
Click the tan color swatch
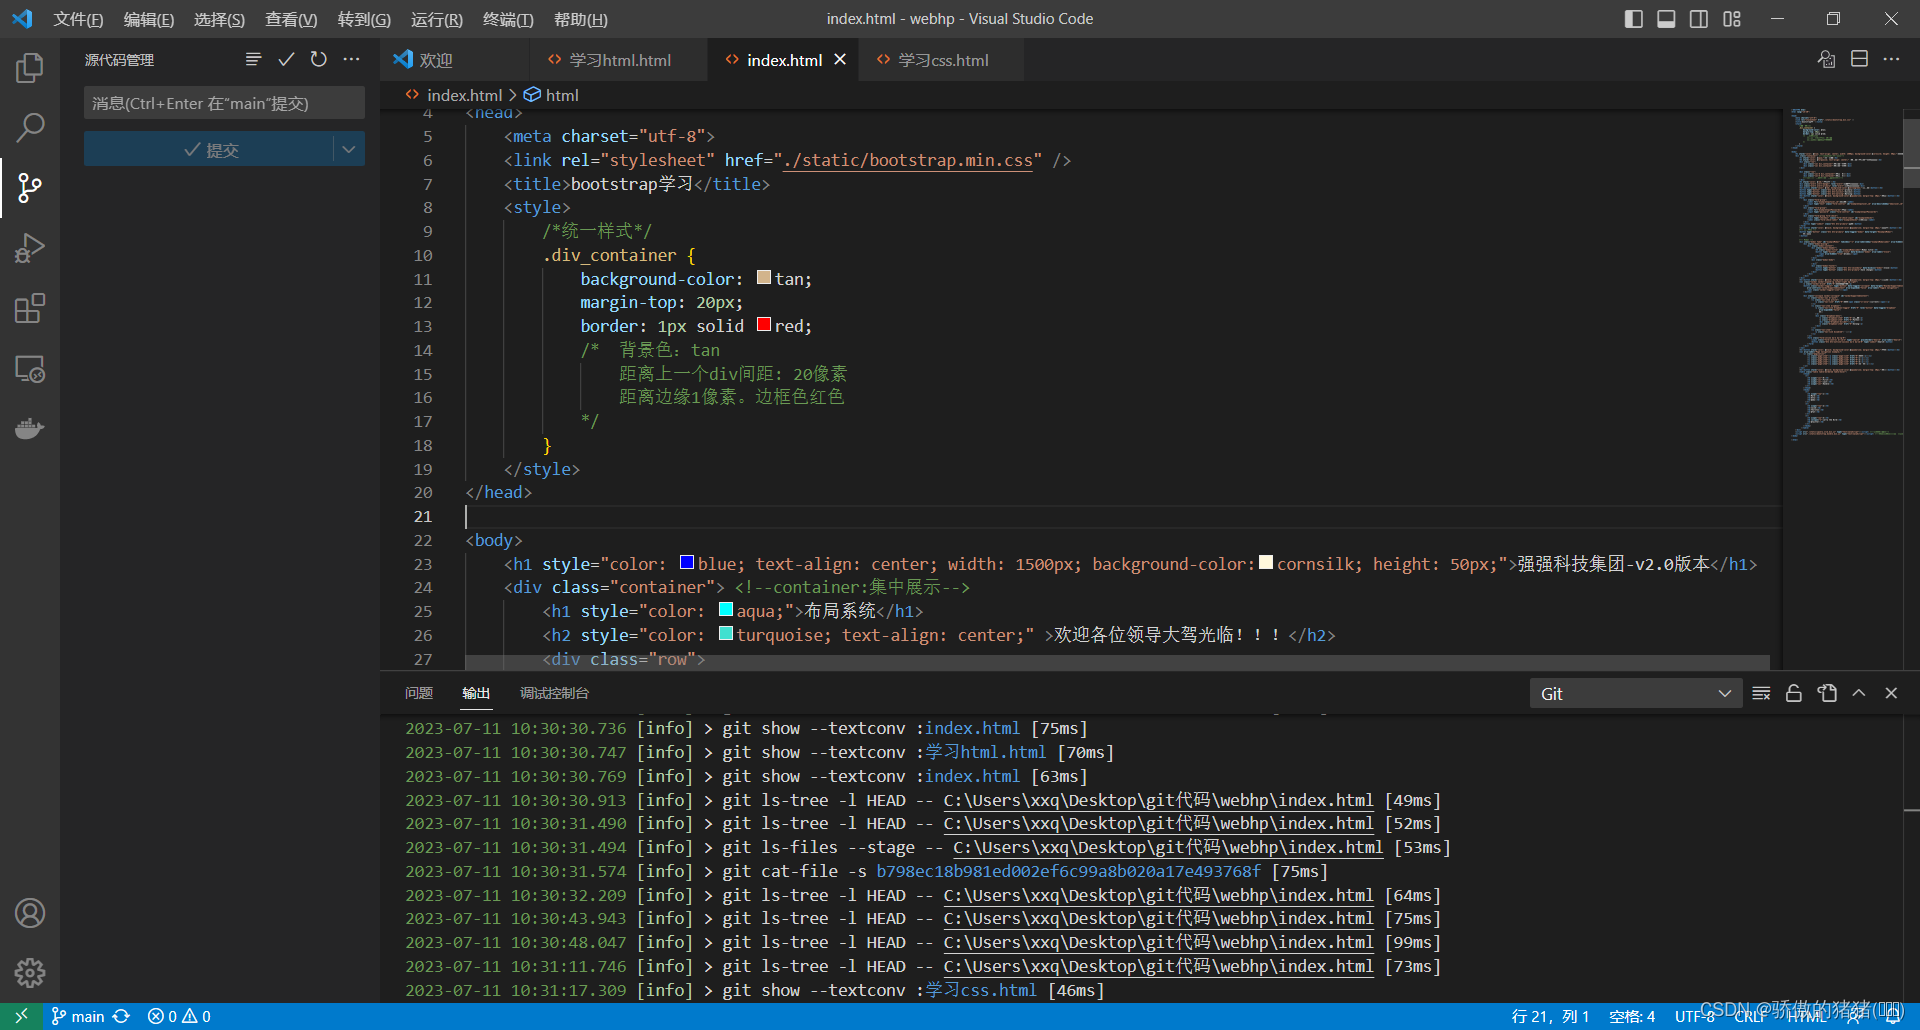pos(764,277)
